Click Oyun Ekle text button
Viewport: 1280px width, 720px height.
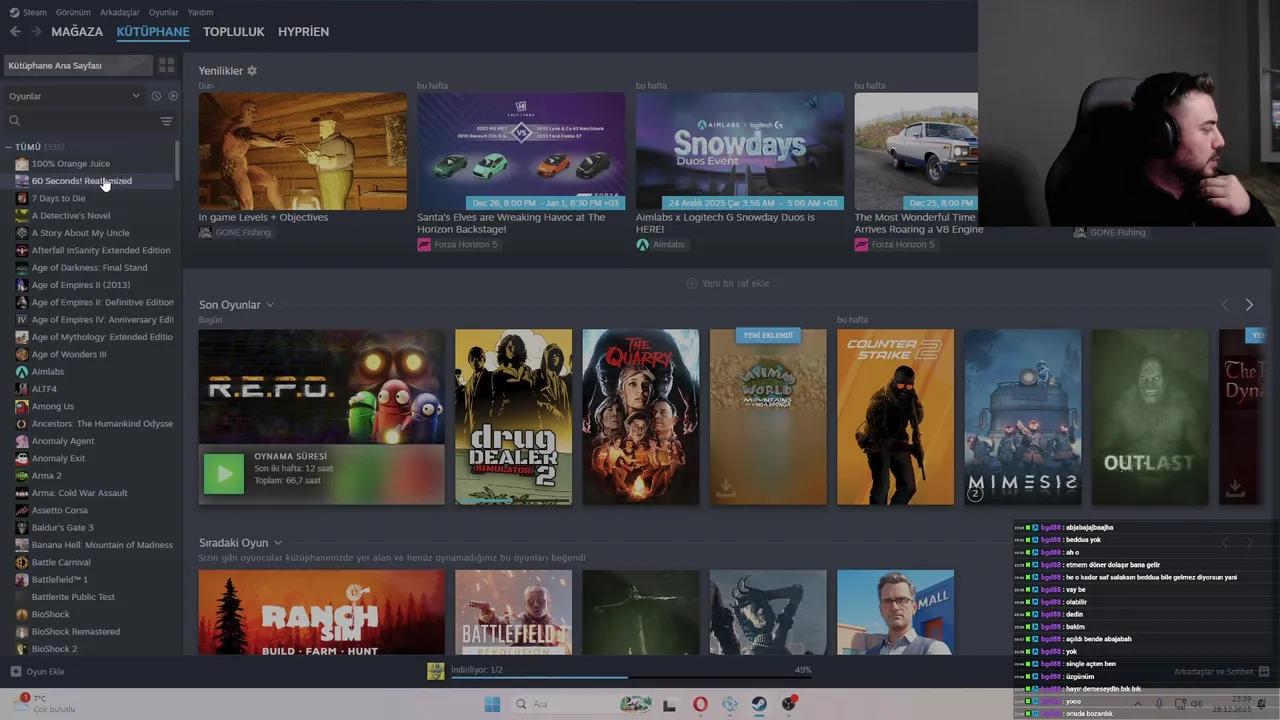(45, 672)
